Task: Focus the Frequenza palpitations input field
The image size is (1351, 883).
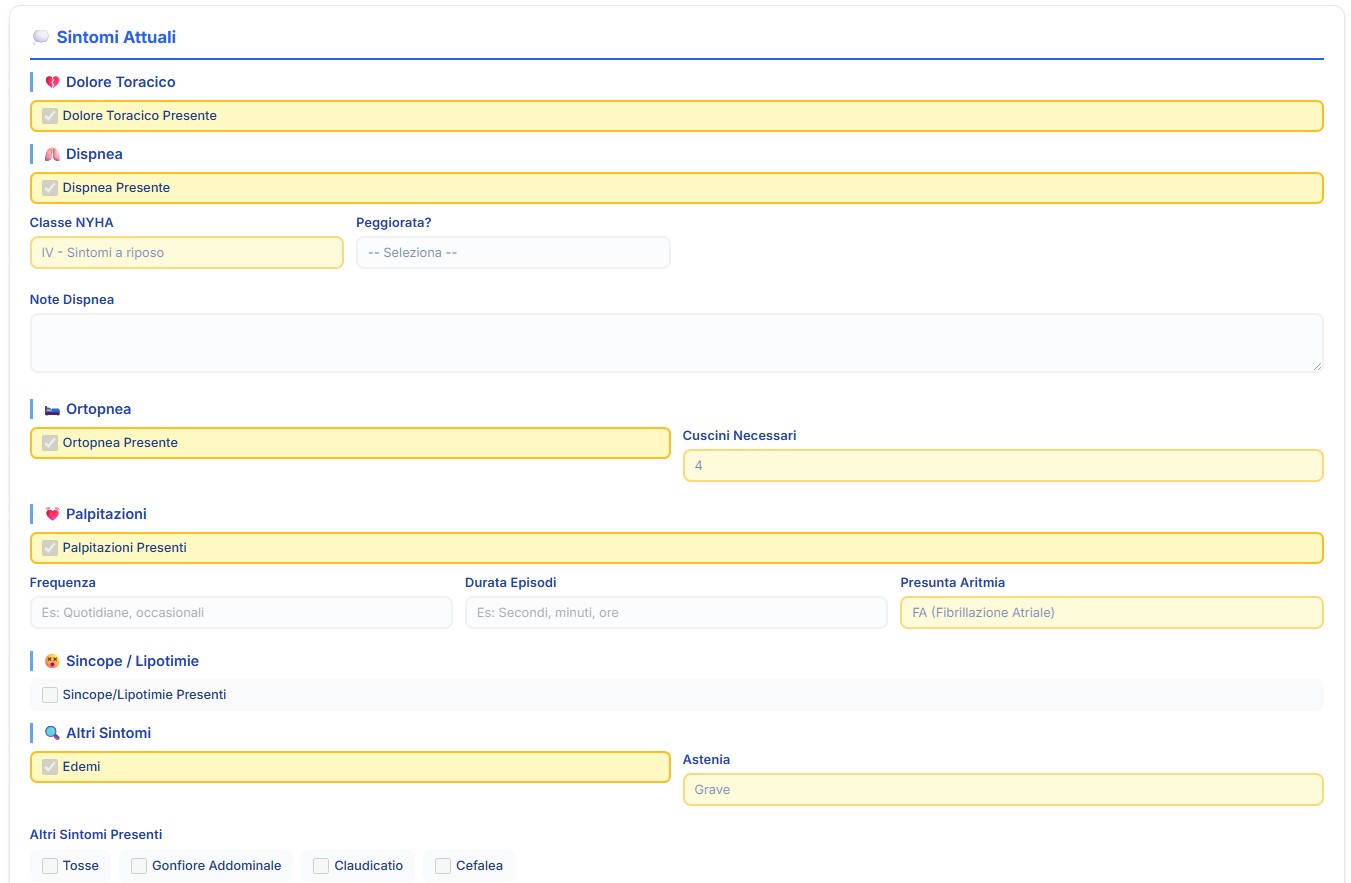Action: pos(241,613)
